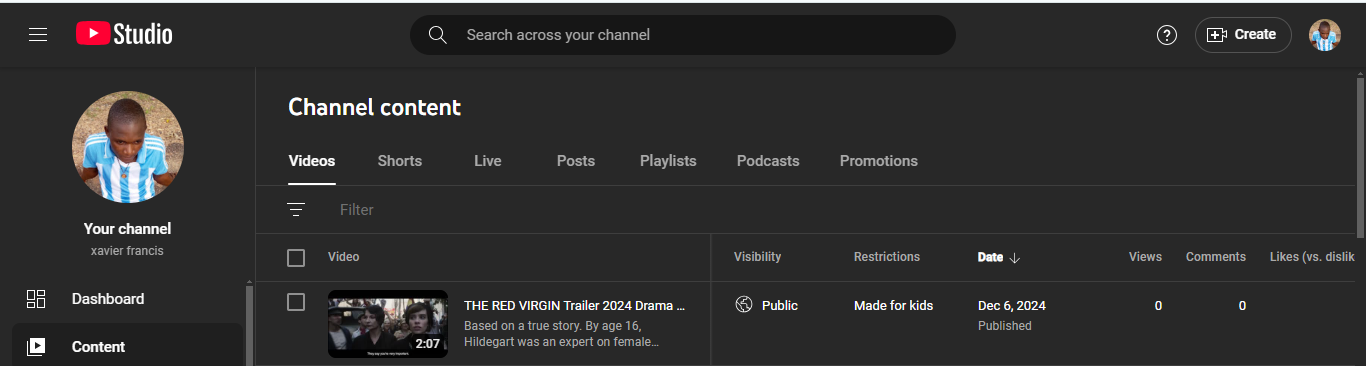Open Dashboard from the sidebar

click(x=128, y=299)
